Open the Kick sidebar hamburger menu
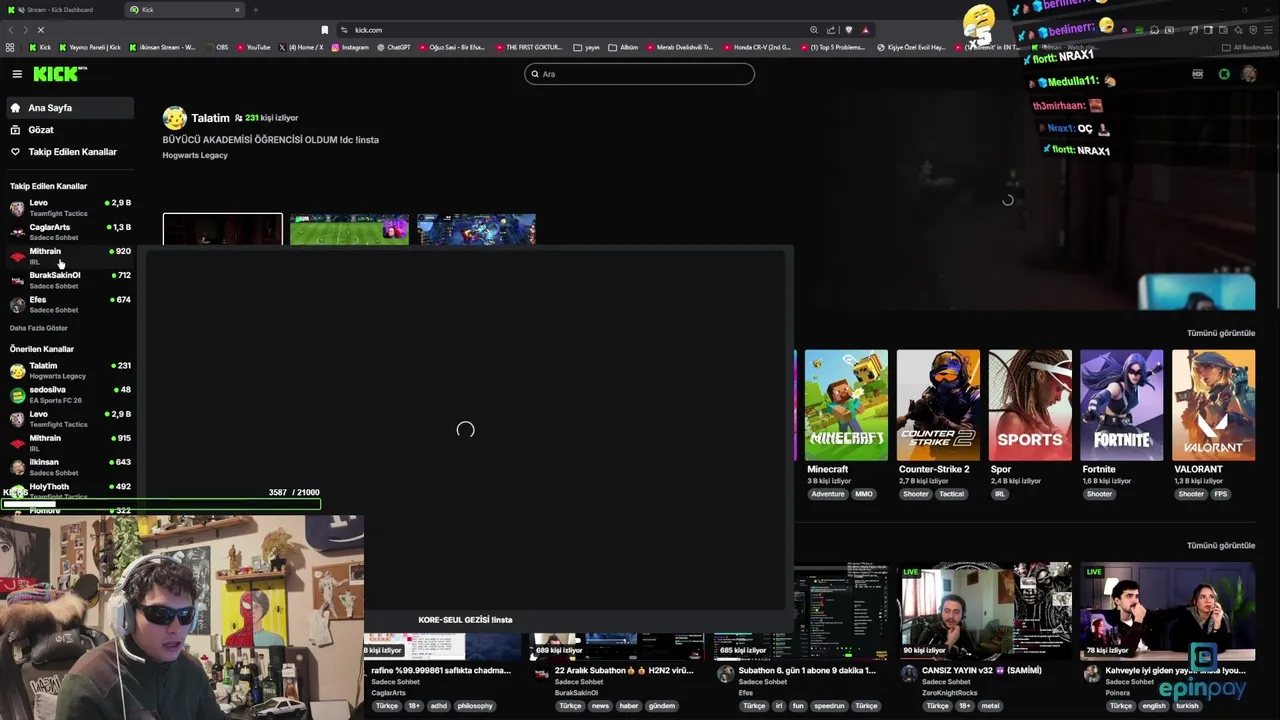This screenshot has width=1280, height=720. tap(17, 74)
